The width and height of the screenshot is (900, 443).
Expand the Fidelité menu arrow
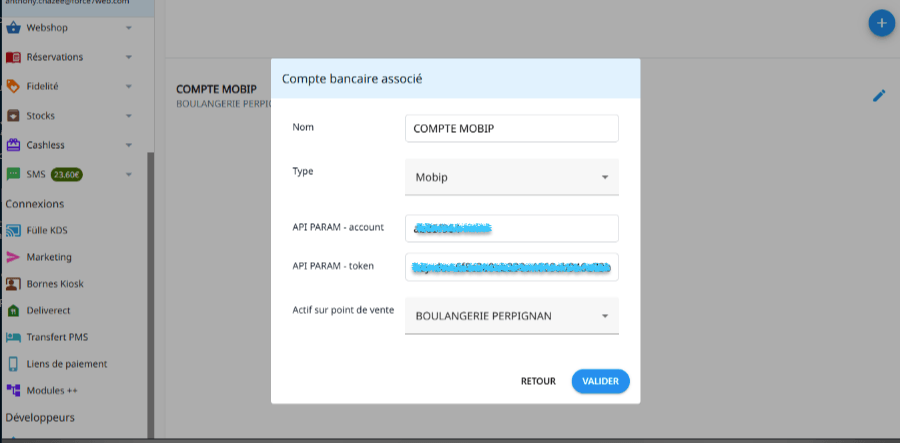coord(129,86)
